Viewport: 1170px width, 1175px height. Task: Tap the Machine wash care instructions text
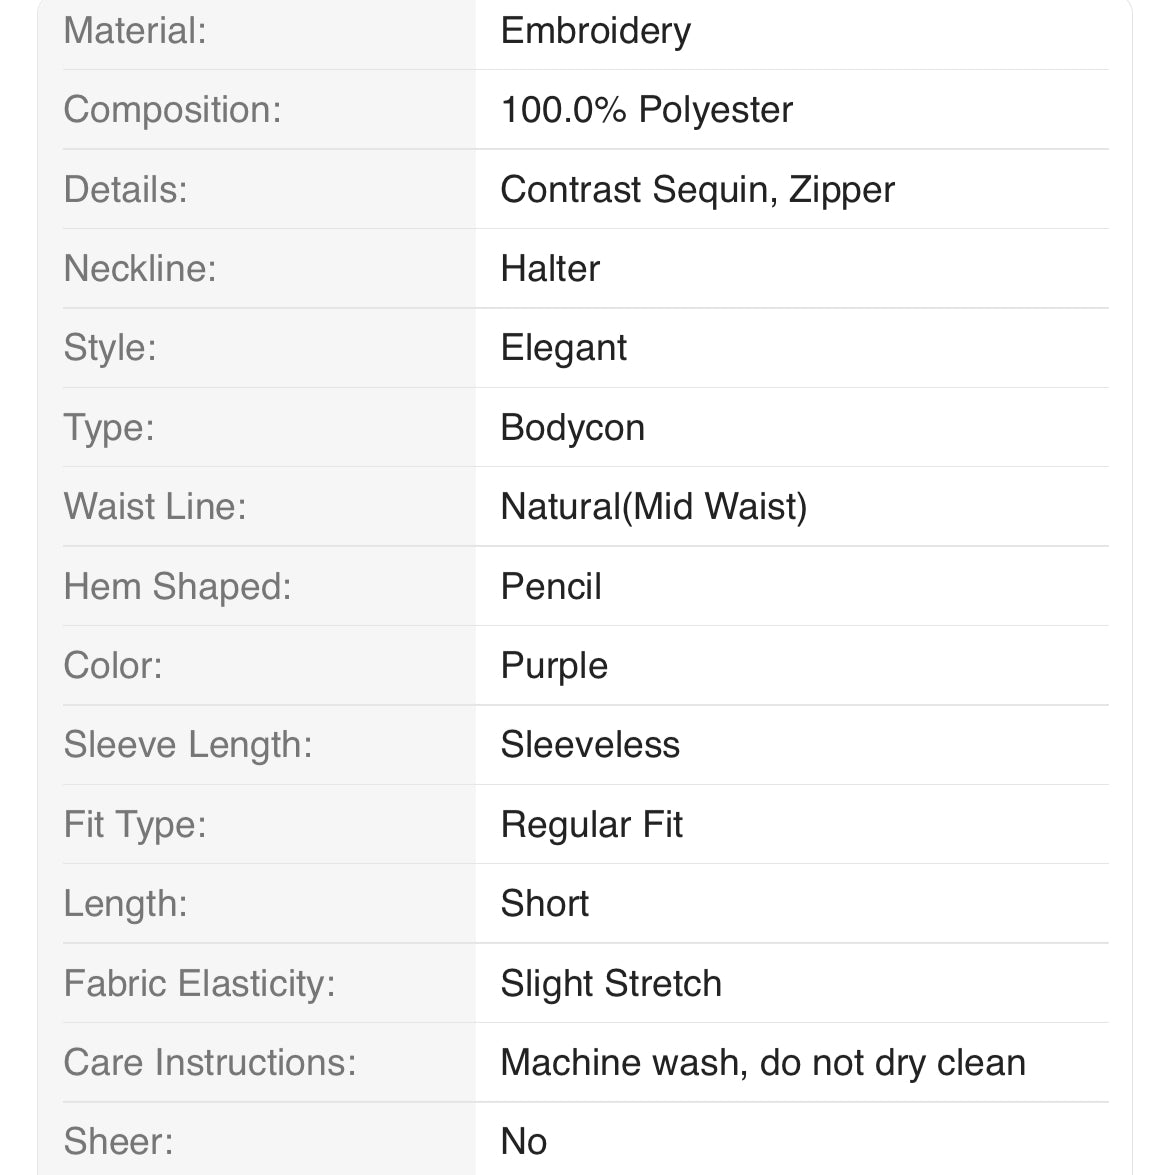[x=763, y=1064]
